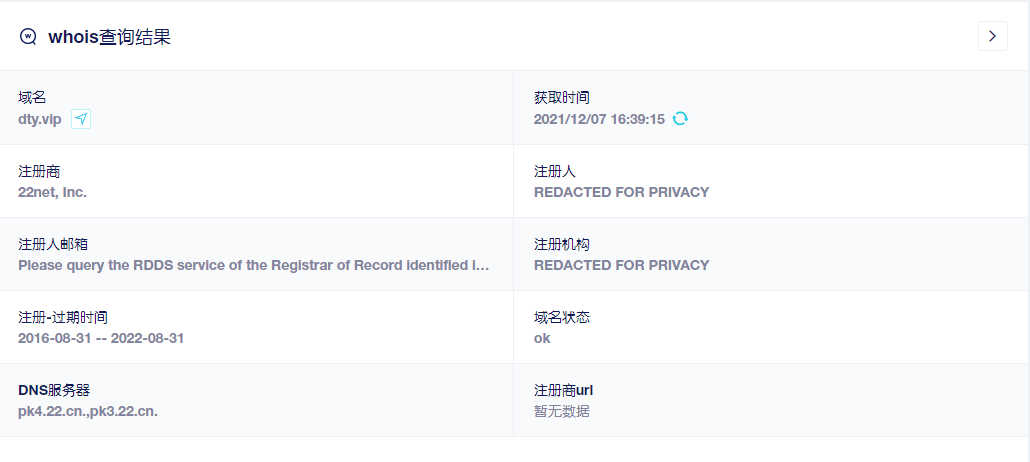Image resolution: width=1030 pixels, height=462 pixels.
Task: Click the 获取时间 field label
Action: point(561,98)
